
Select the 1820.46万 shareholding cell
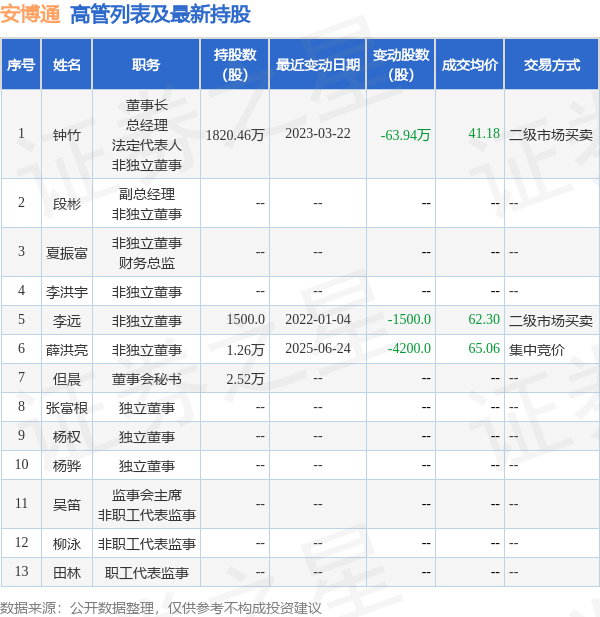pos(235,135)
